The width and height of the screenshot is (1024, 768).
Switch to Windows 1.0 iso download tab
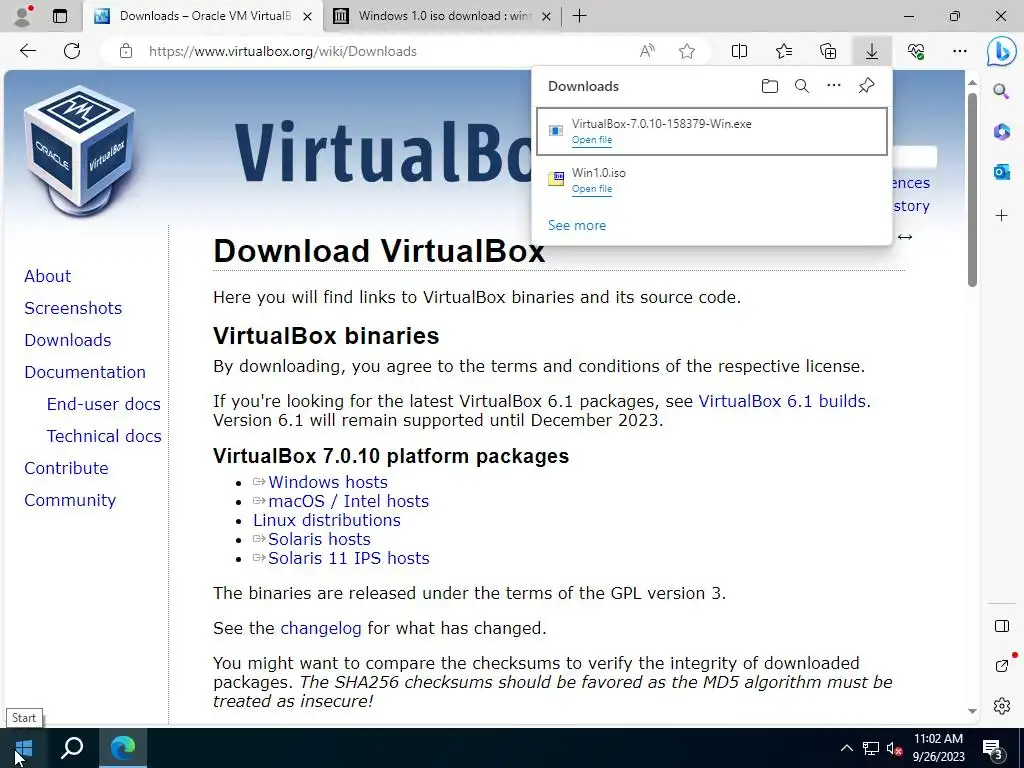click(443, 16)
